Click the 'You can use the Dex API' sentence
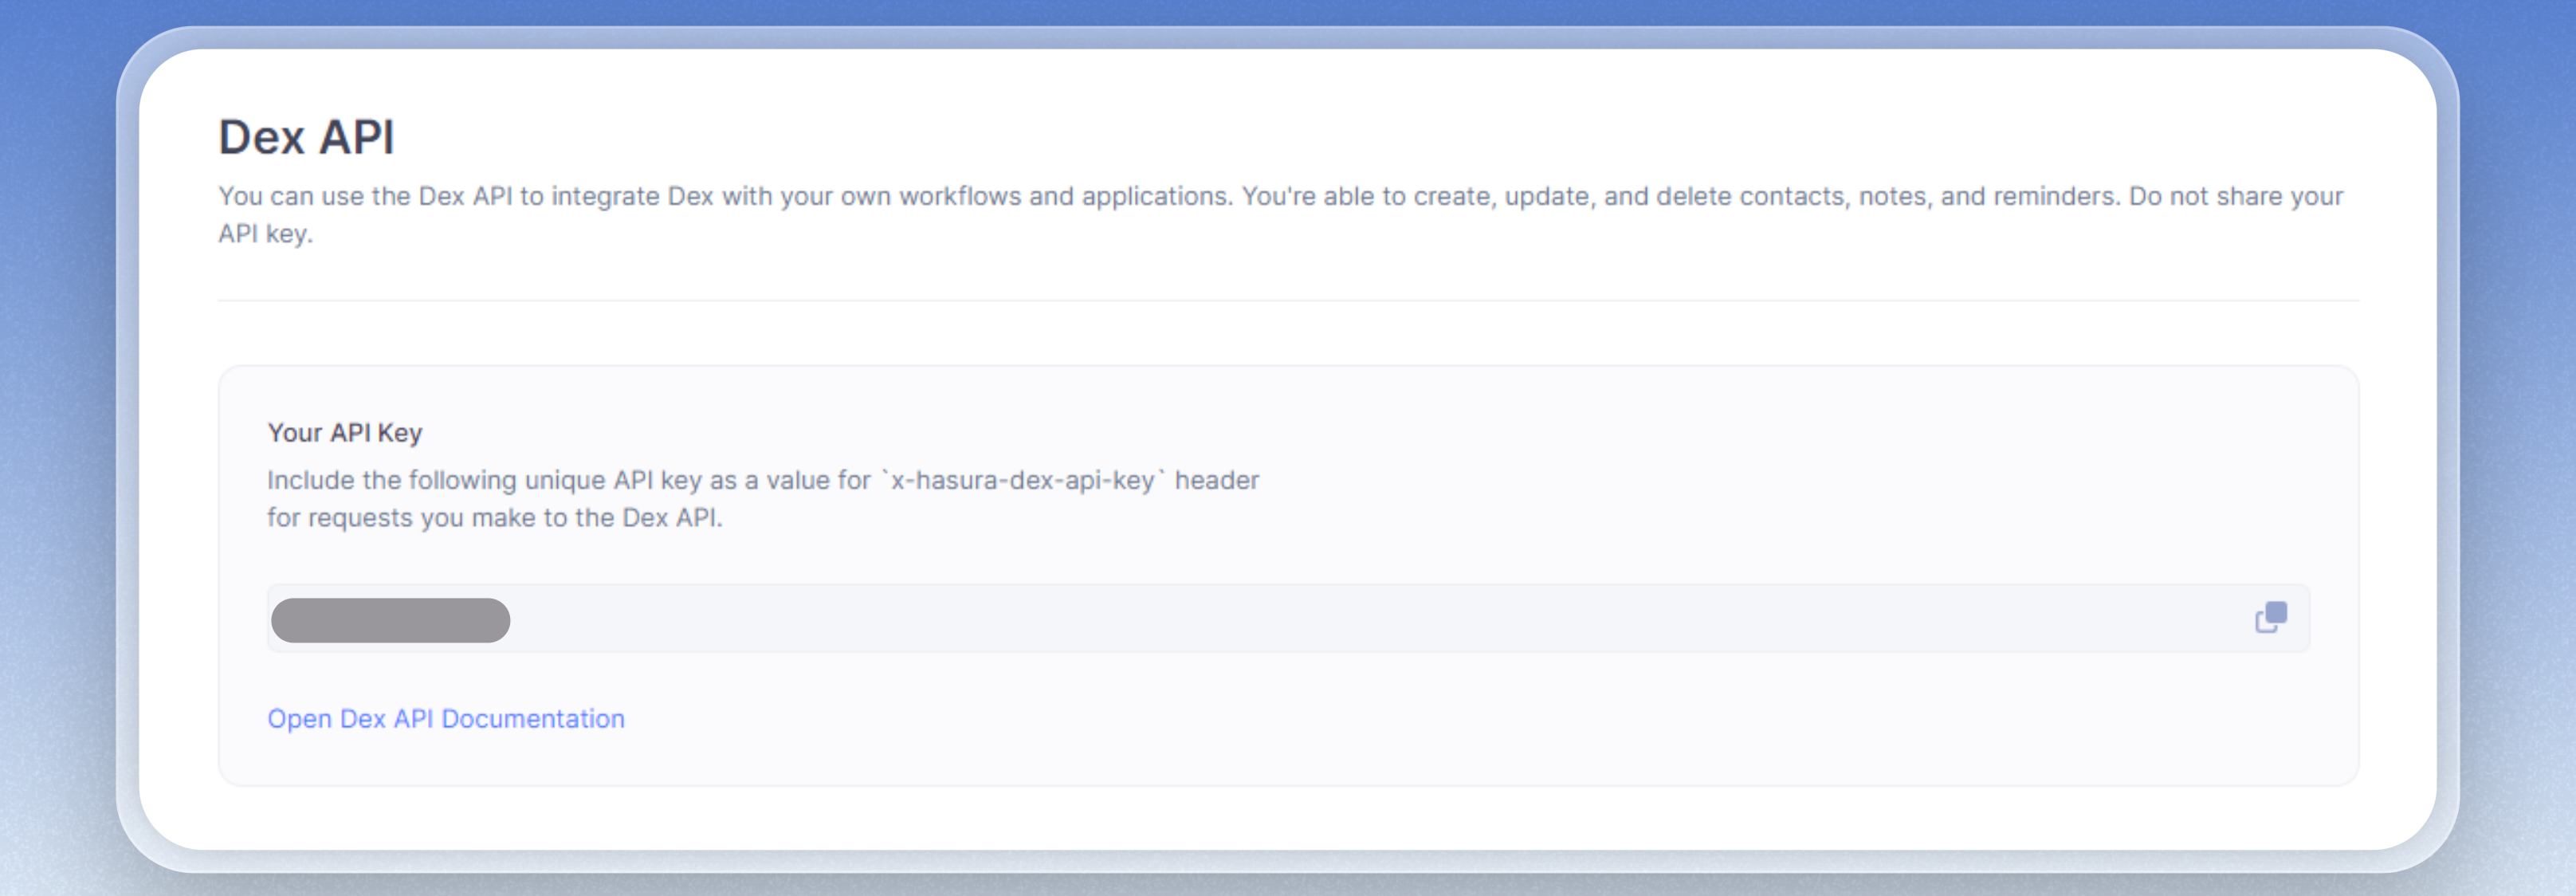The width and height of the screenshot is (2576, 896). tap(365, 197)
